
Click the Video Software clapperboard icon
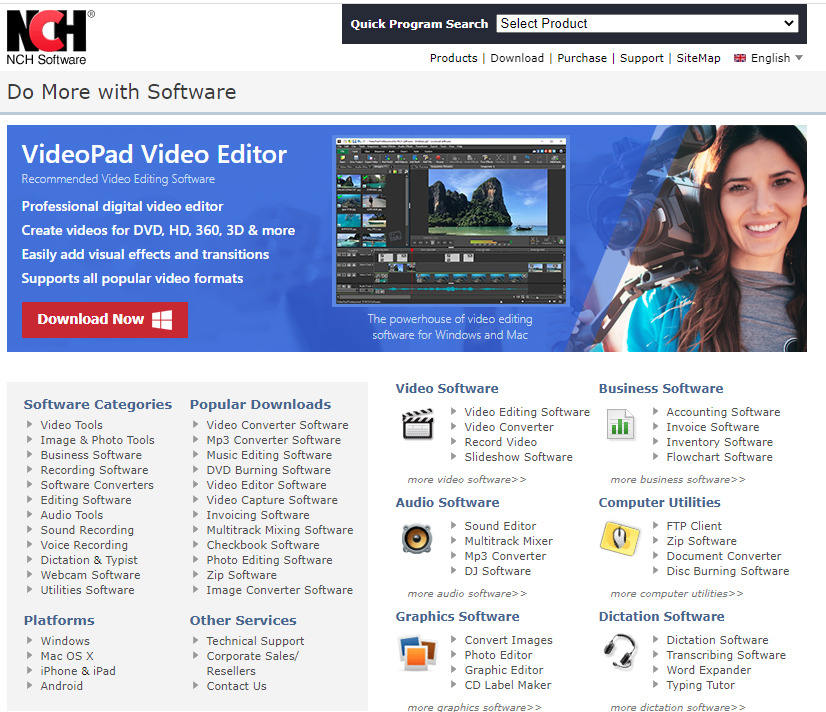click(x=418, y=425)
